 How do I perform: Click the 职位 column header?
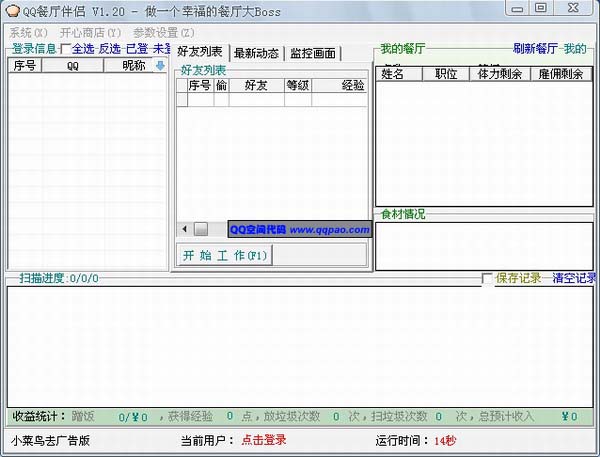(446, 74)
